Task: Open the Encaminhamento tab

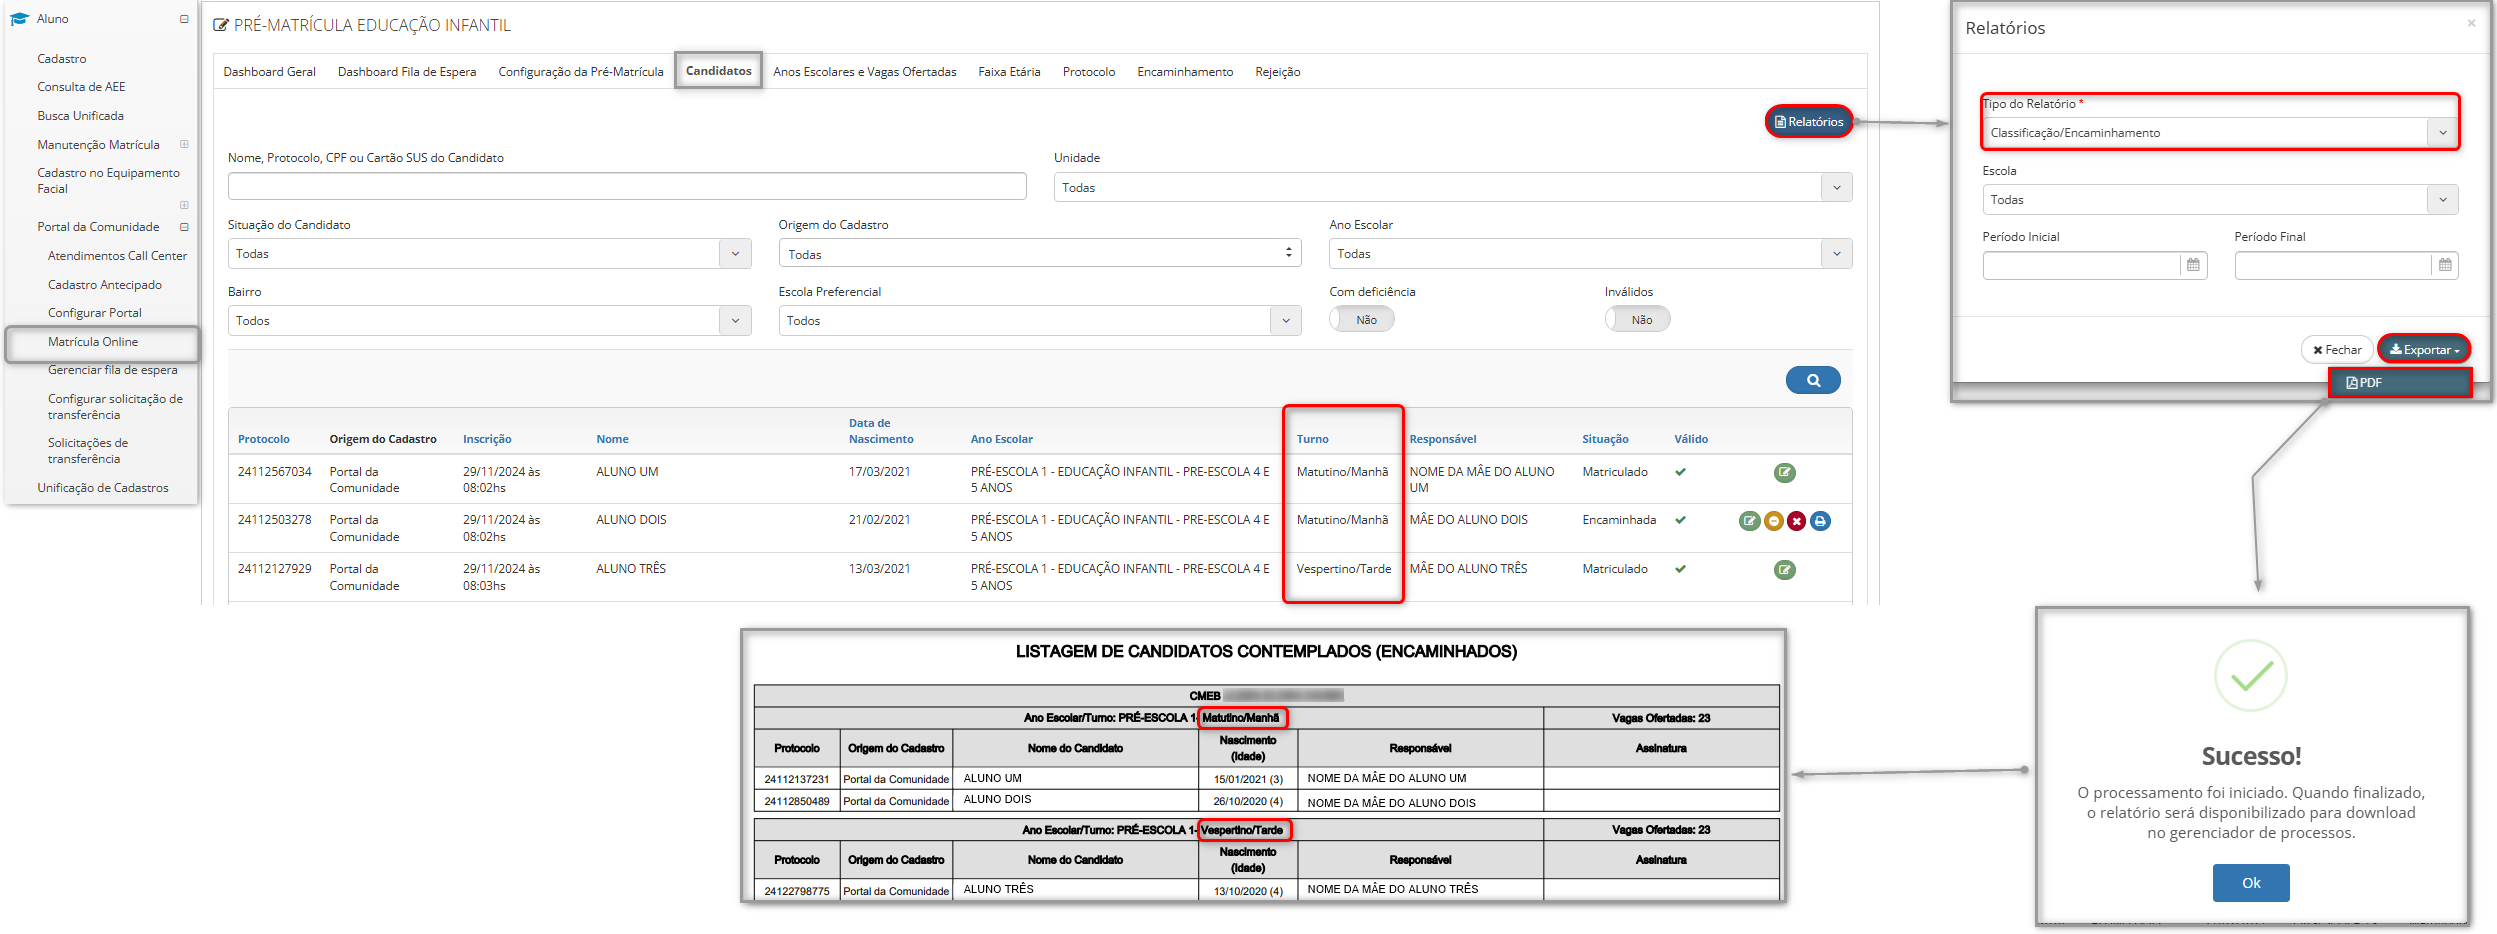Action: click(x=1185, y=72)
